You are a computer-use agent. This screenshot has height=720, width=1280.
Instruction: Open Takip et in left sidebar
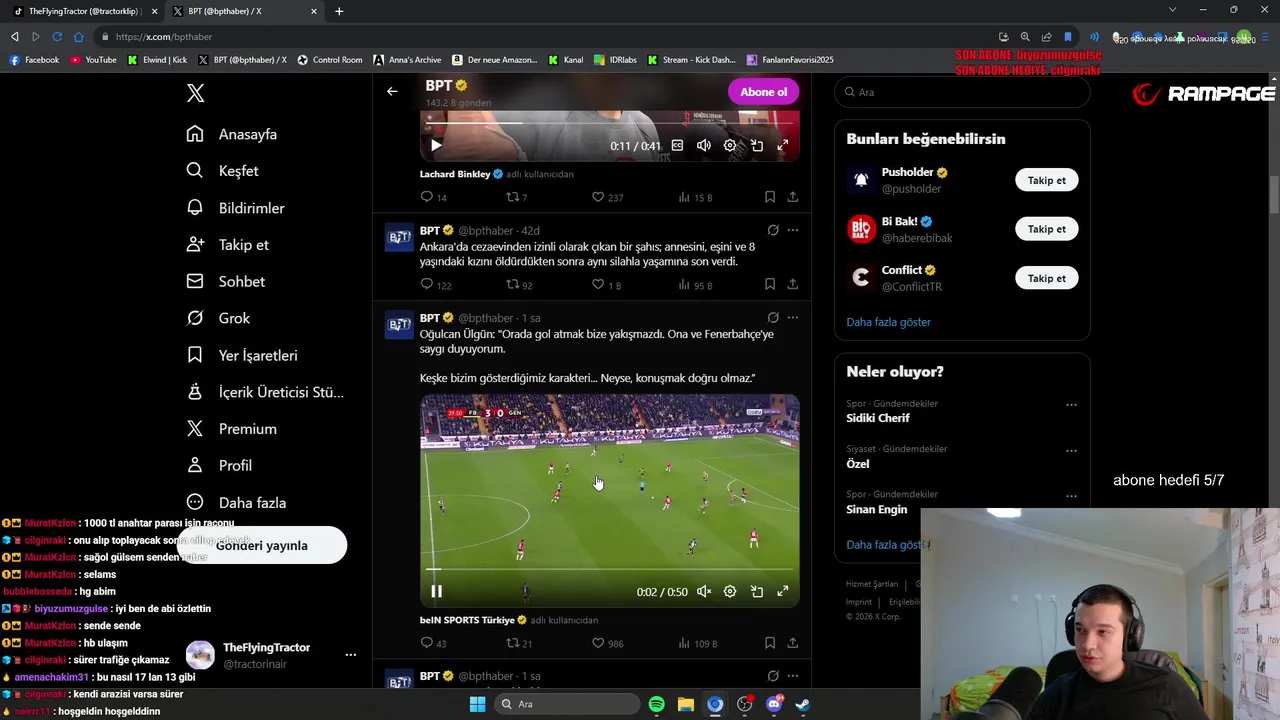[228, 245]
